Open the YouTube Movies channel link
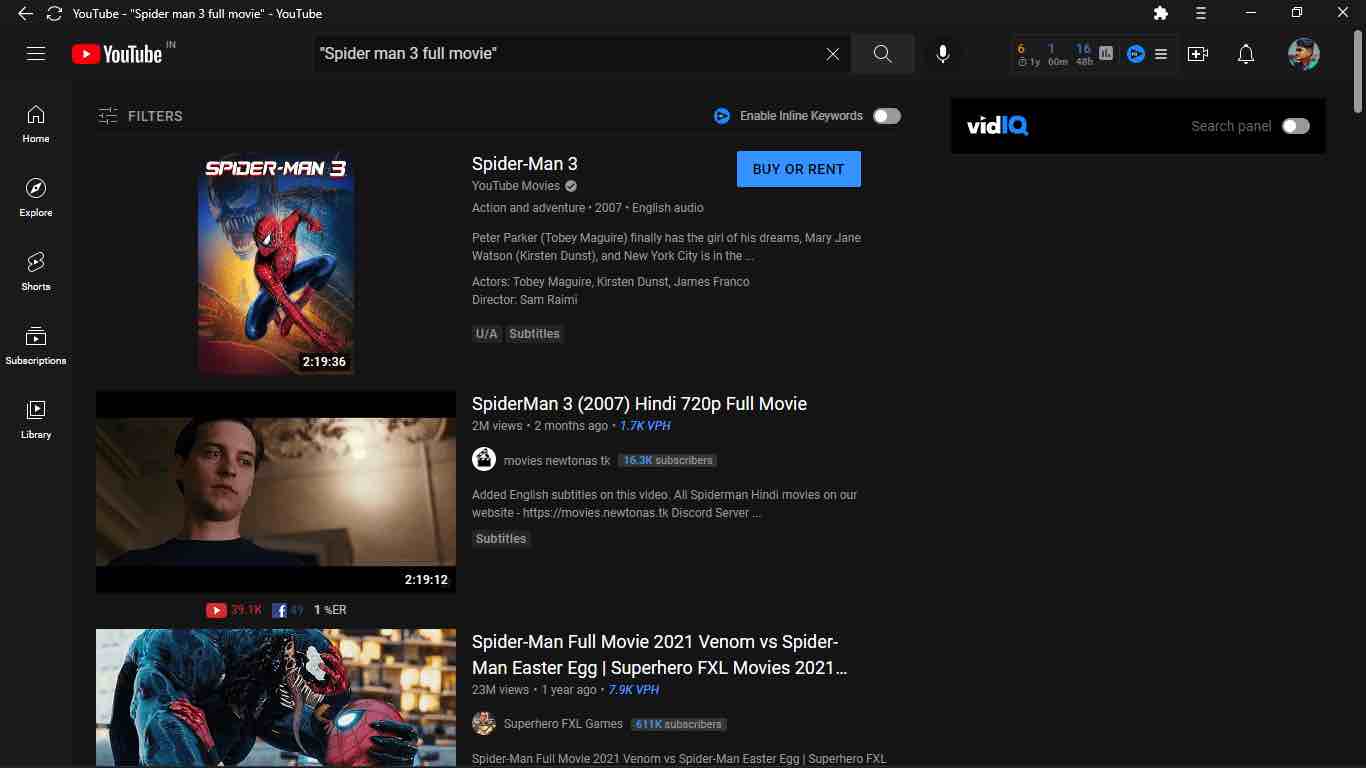 516,186
